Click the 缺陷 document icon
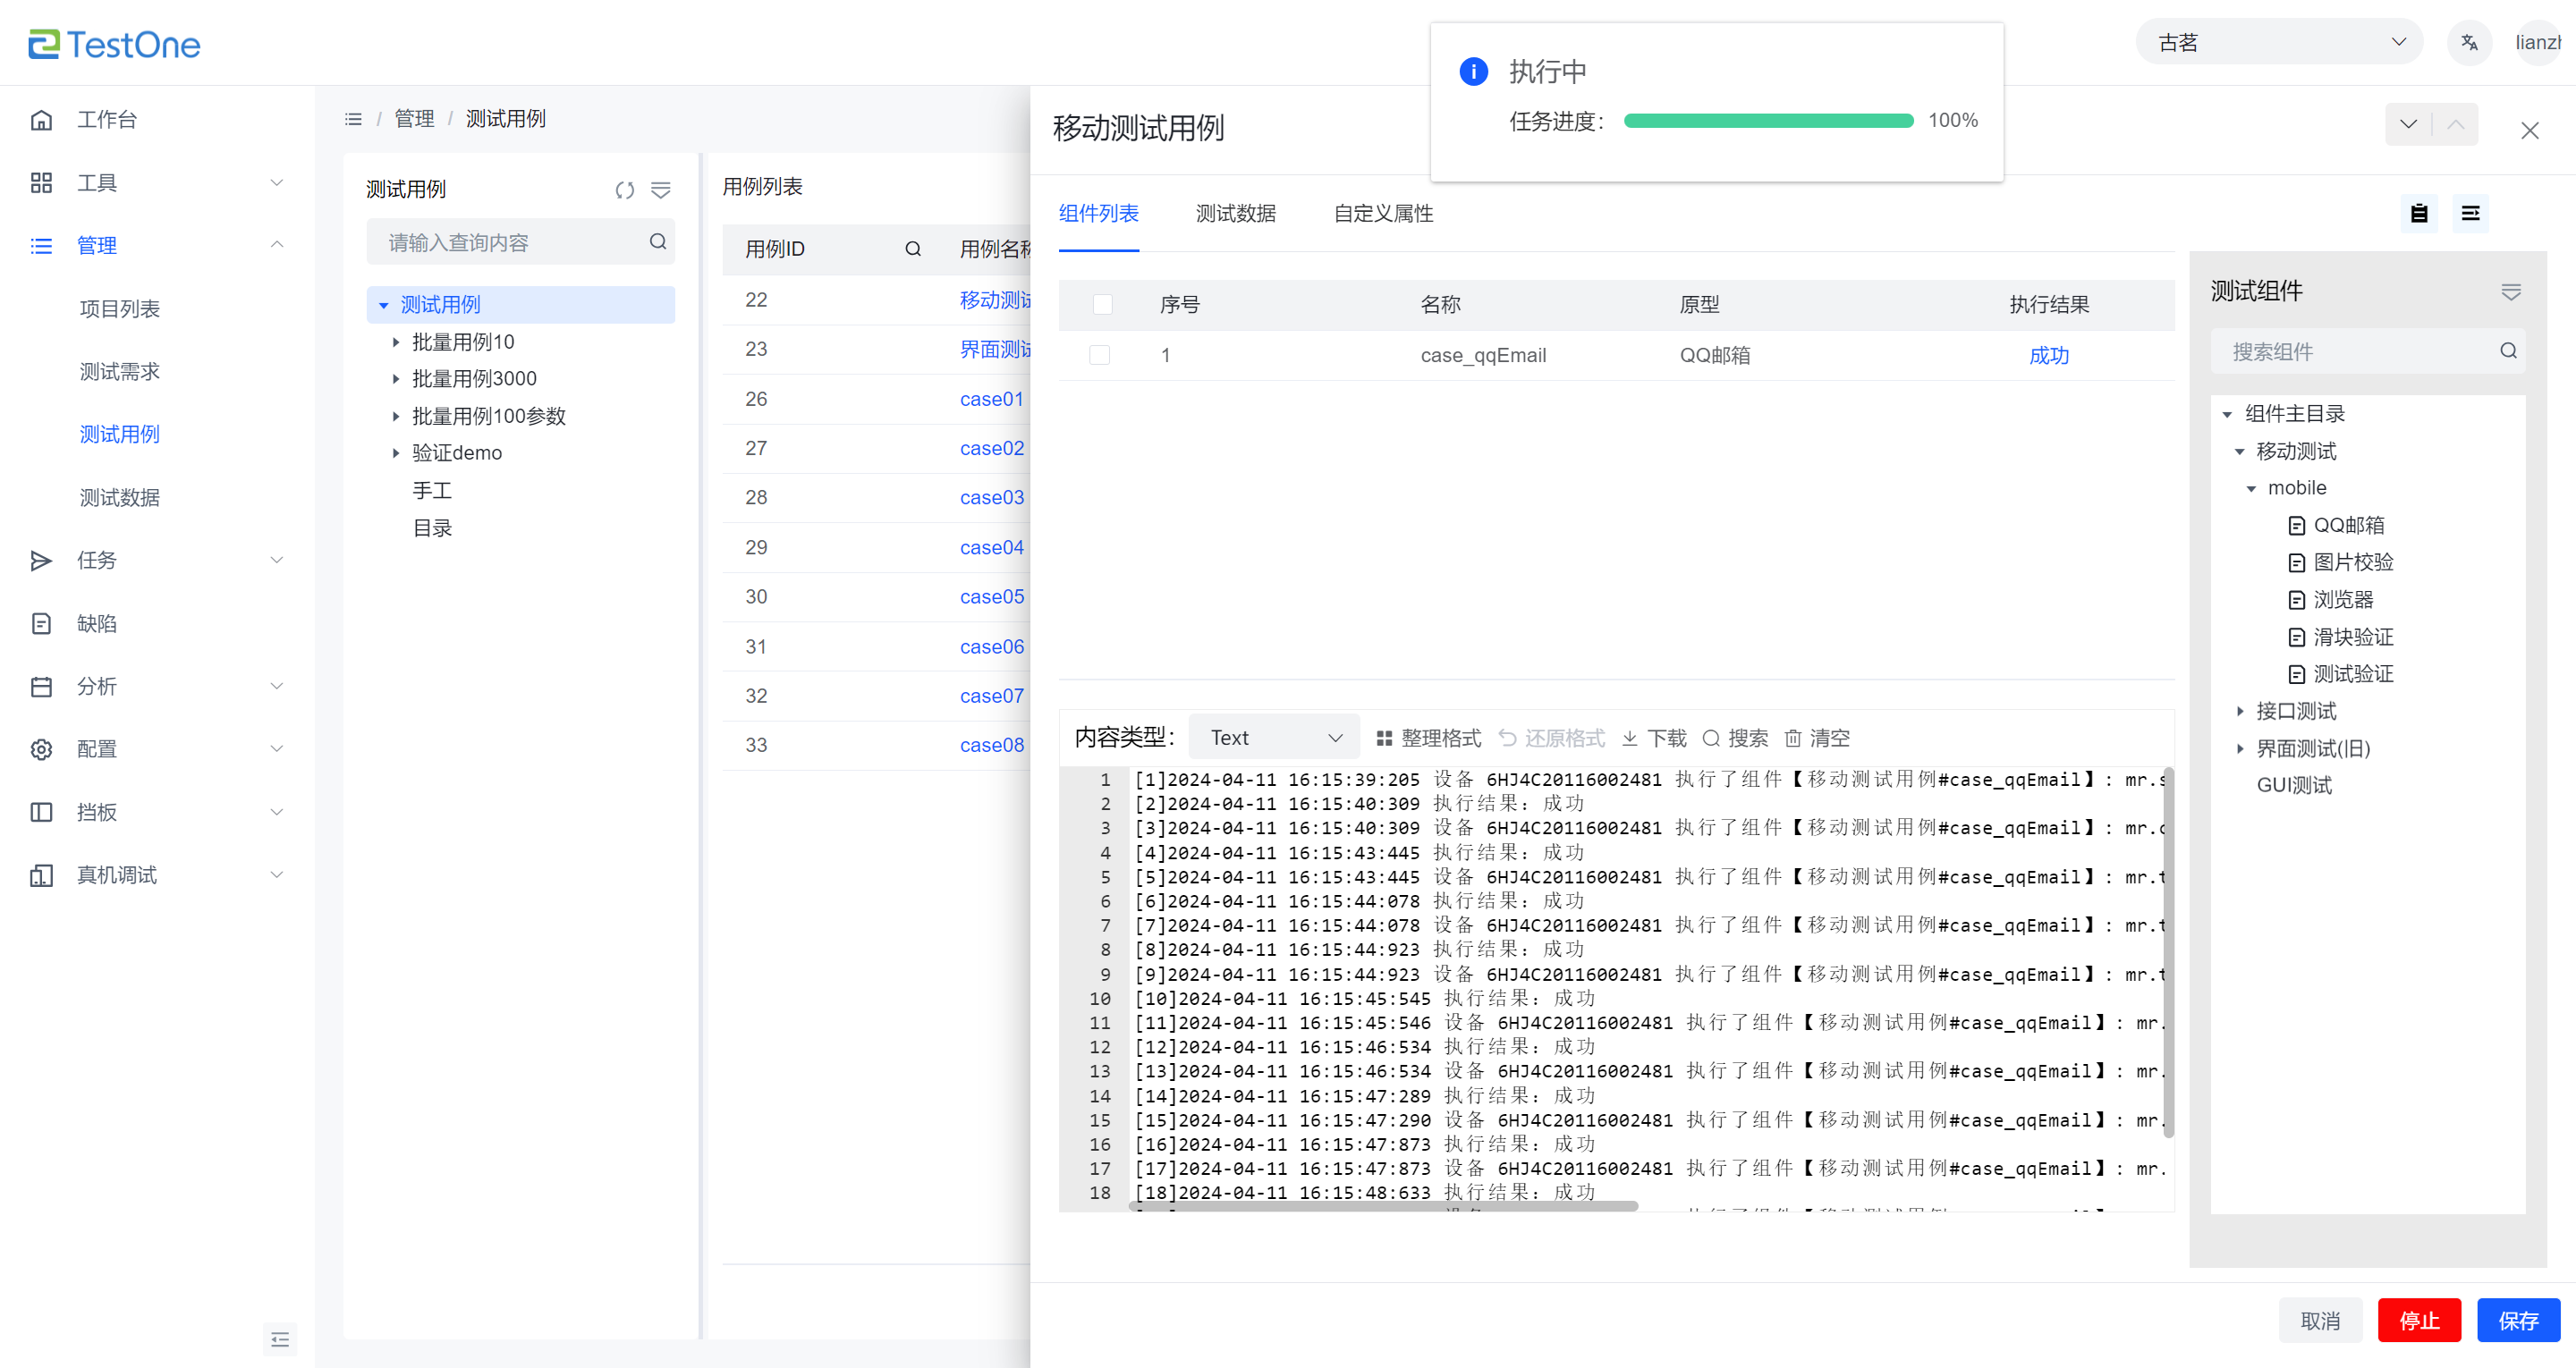Viewport: 2576px width, 1368px height. pos(41,624)
